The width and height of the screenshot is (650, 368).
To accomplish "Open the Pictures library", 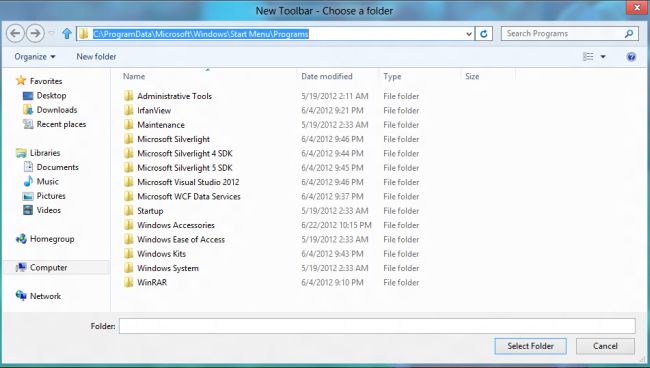I will [44, 196].
